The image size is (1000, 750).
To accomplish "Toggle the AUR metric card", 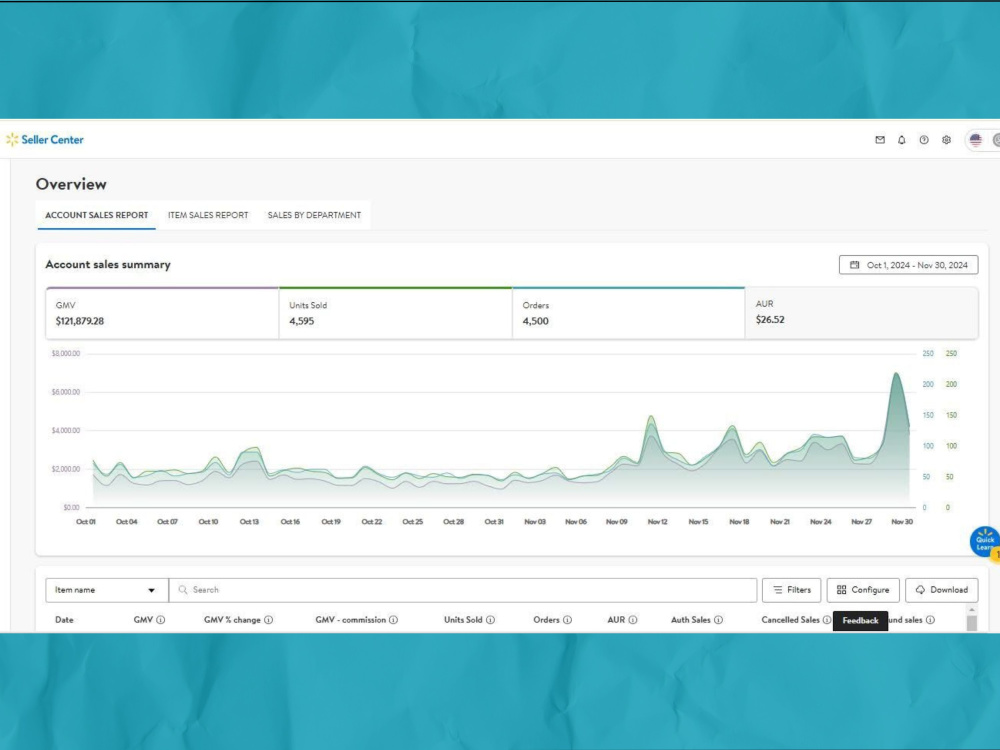I will pyautogui.click(x=862, y=313).
